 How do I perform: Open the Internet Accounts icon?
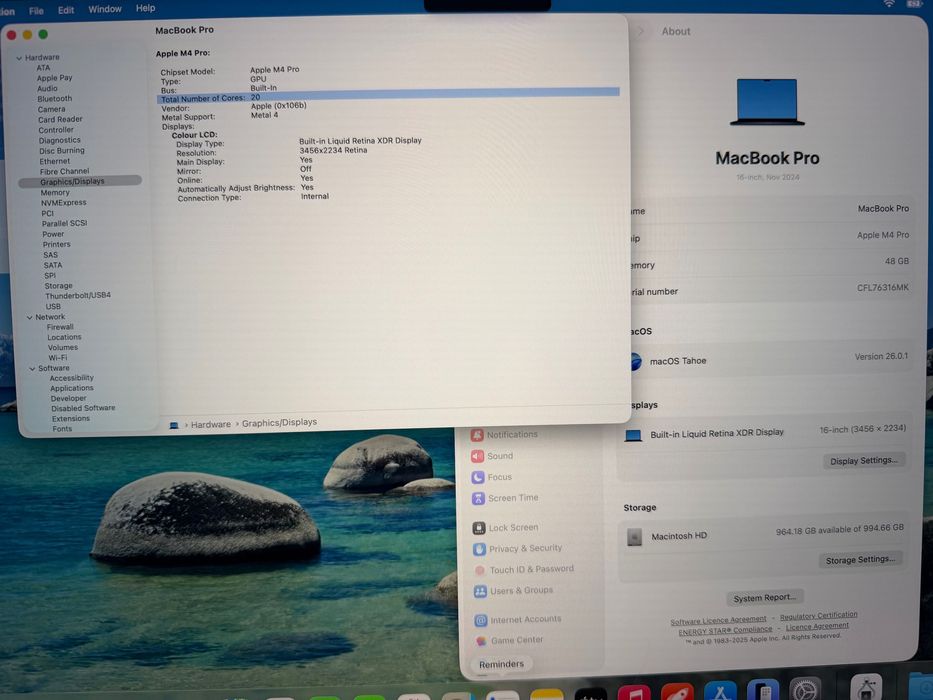tap(481, 620)
